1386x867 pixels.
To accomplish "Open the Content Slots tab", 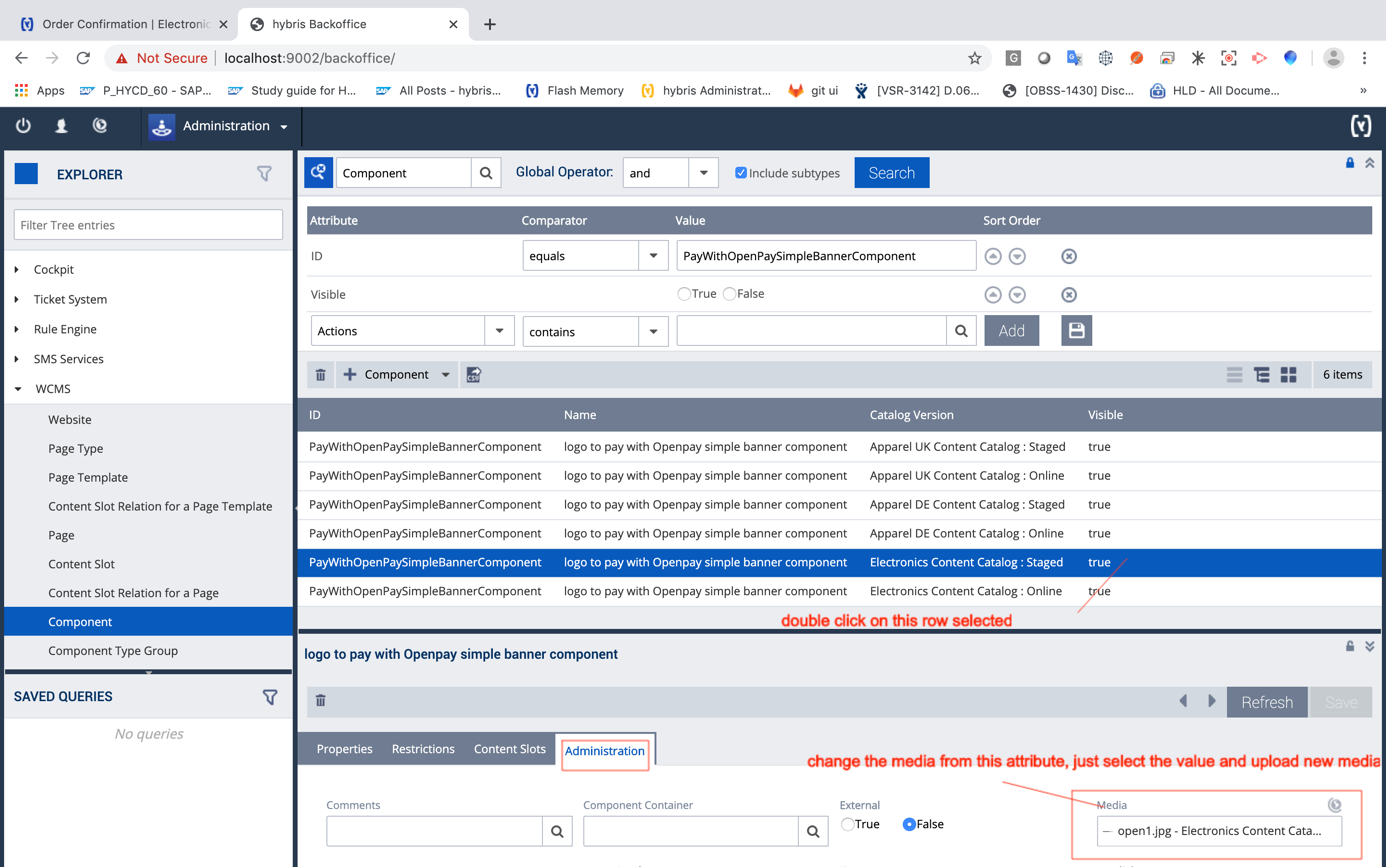I will click(x=509, y=749).
